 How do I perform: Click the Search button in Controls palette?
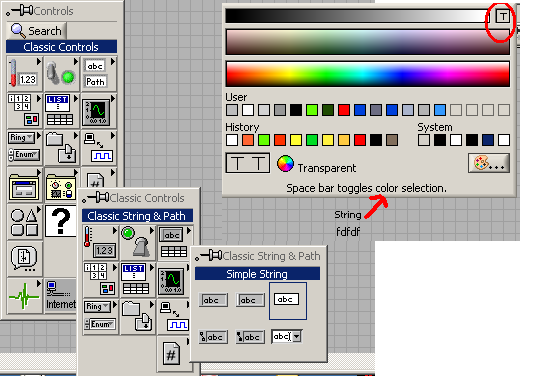[37, 31]
